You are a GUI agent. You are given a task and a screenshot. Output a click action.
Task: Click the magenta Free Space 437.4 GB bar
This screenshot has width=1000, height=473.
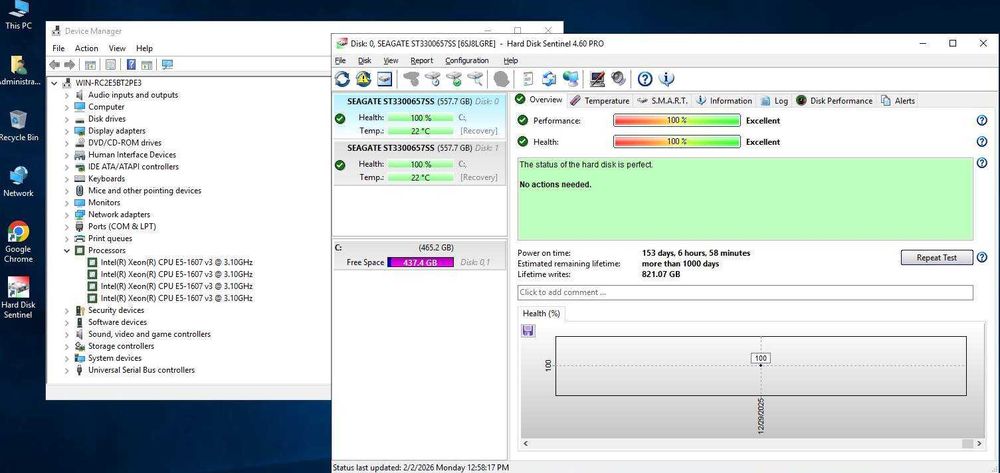coord(421,262)
